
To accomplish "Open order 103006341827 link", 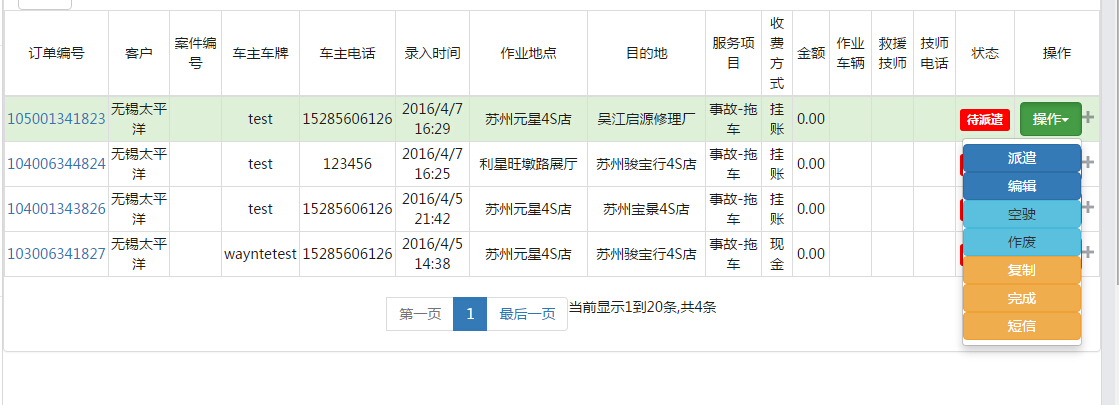I will tap(56, 254).
